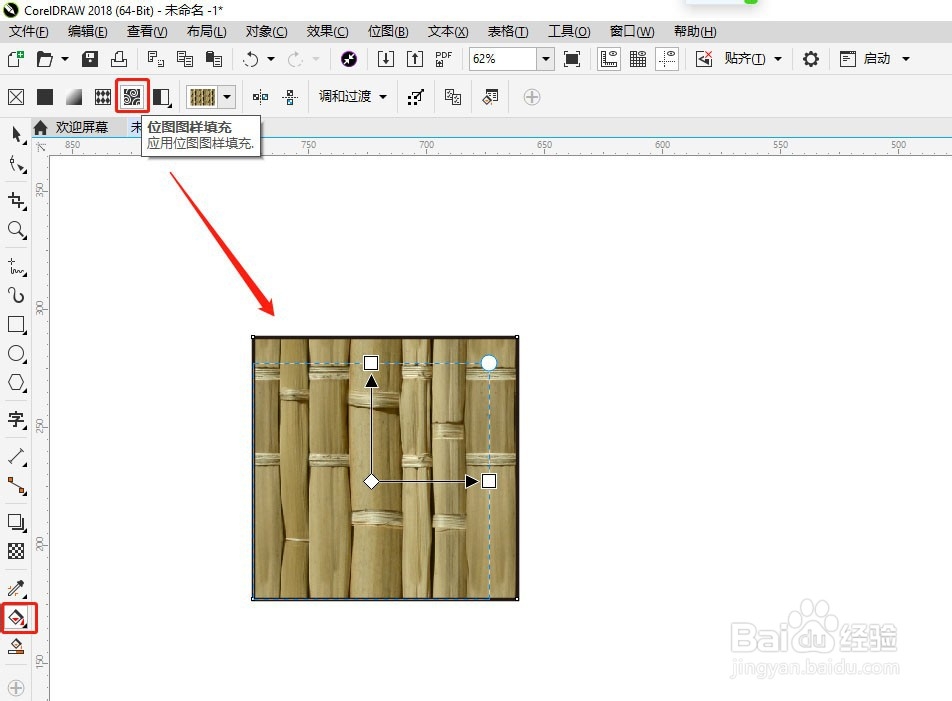The height and width of the screenshot is (701, 952).
Task: Expand the undo history dropdown
Action: [x=271, y=59]
